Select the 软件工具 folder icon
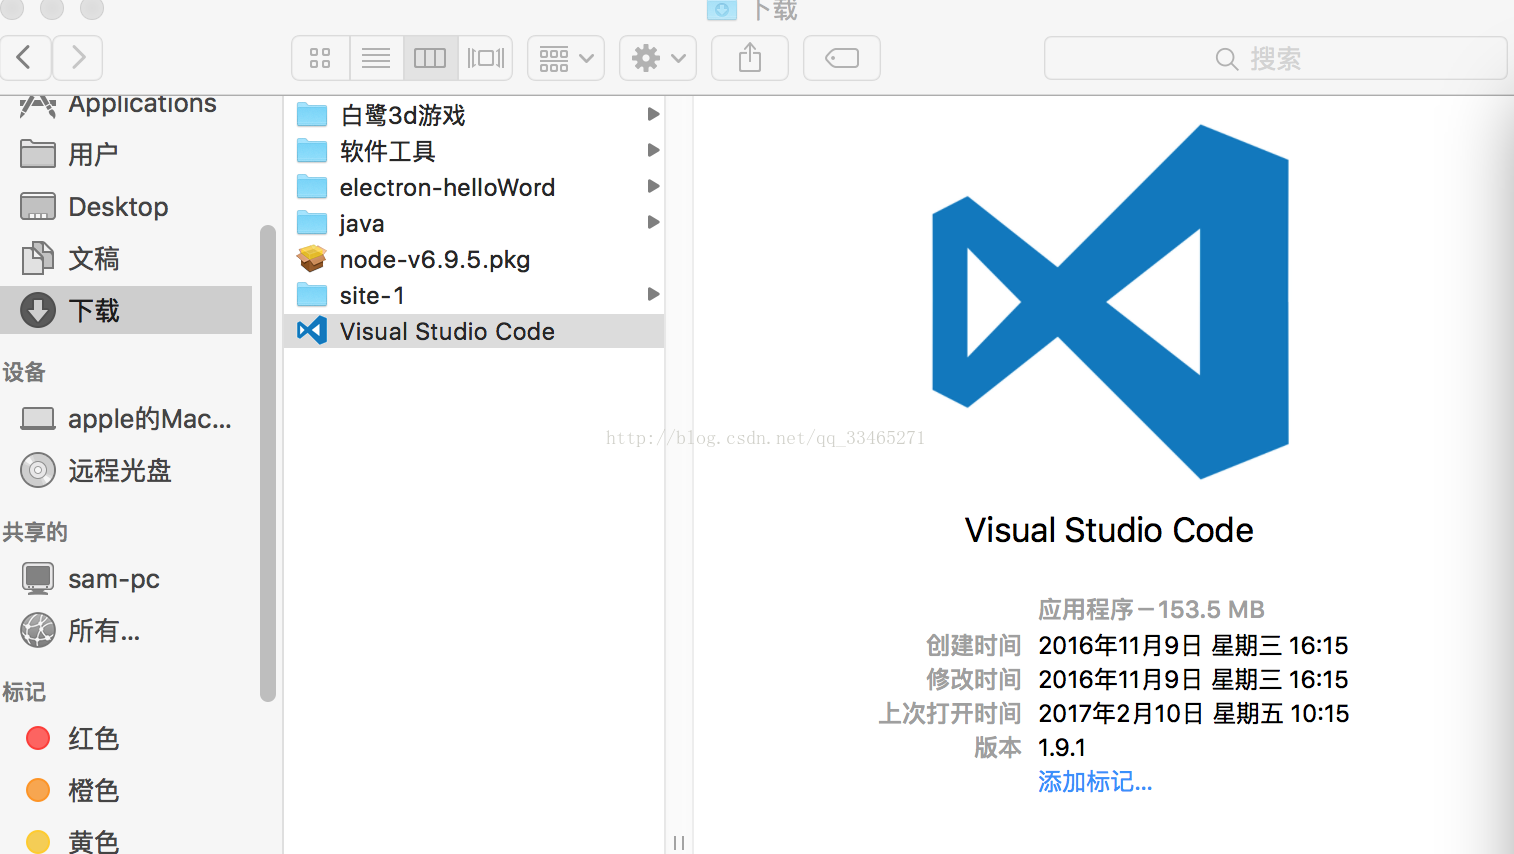The height and width of the screenshot is (854, 1514). point(312,151)
